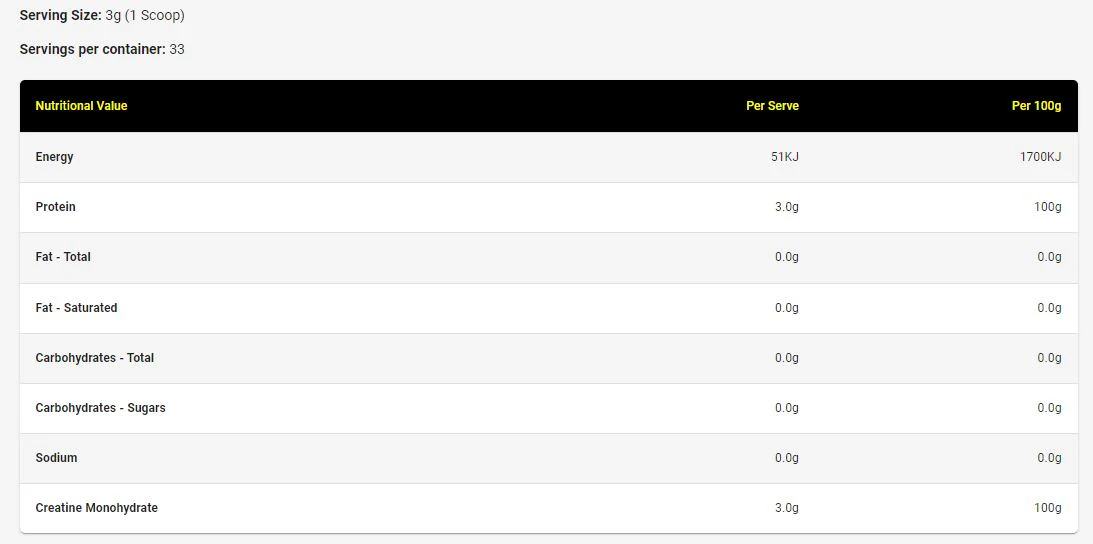The width and height of the screenshot is (1093, 544).
Task: Click the Serving Size text line
Action: coord(102,16)
